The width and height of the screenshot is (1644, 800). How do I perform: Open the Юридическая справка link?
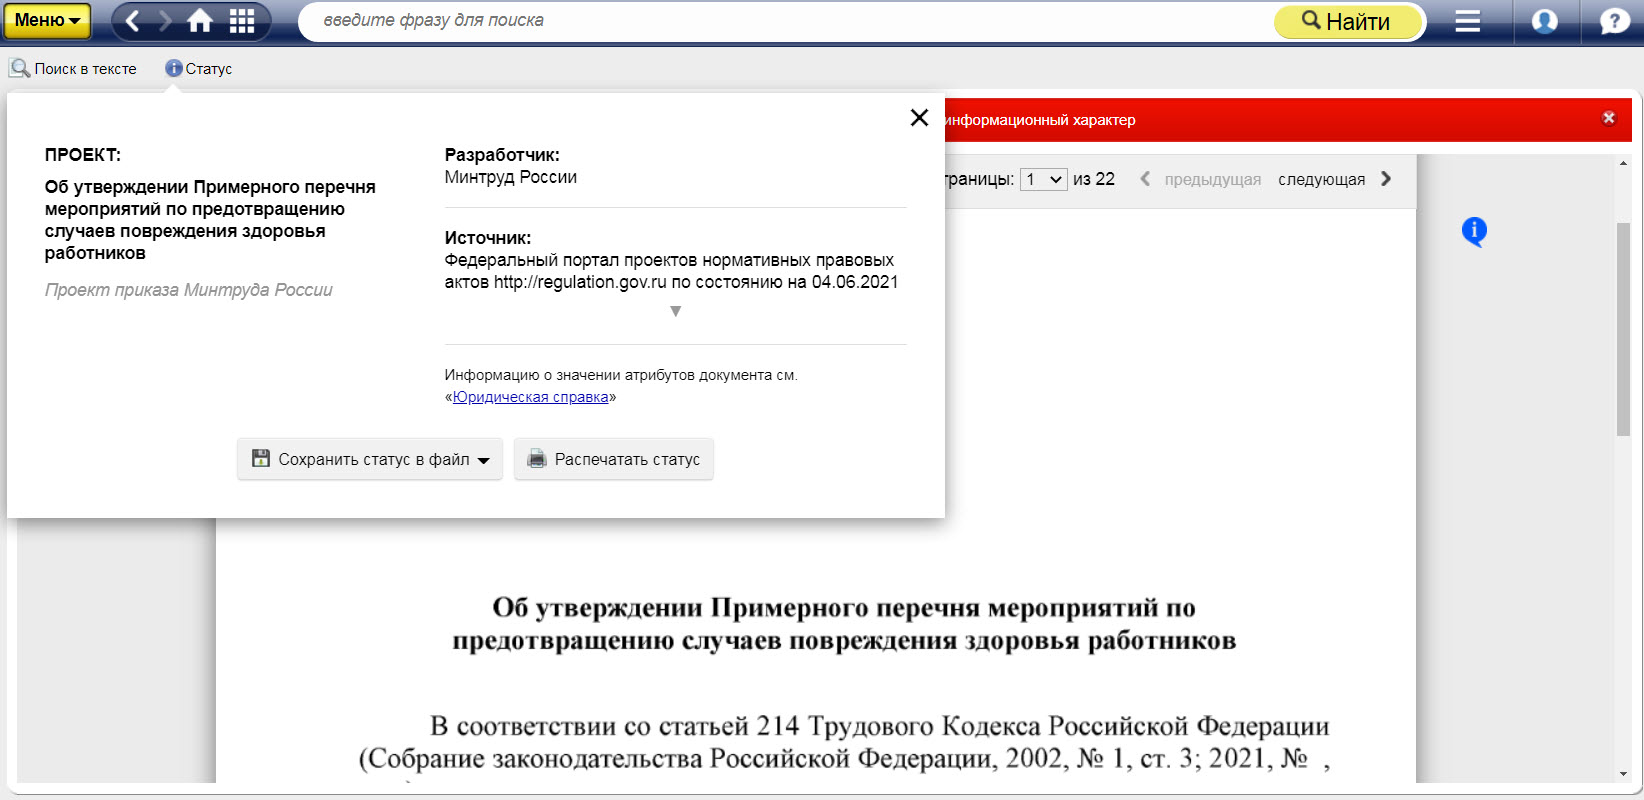tap(530, 397)
